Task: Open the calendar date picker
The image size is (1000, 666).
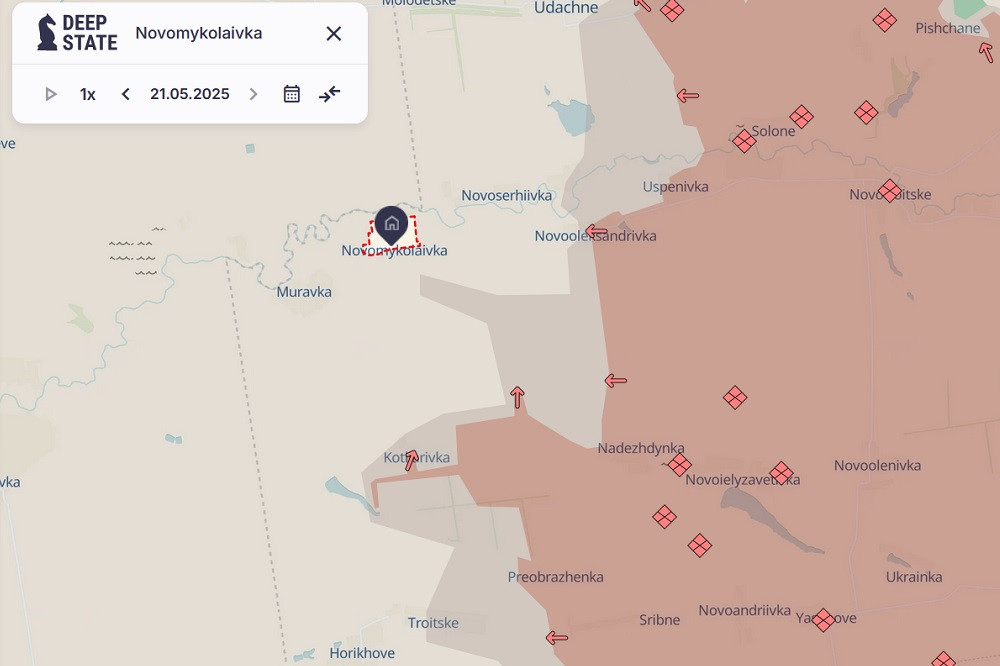Action: coord(292,94)
